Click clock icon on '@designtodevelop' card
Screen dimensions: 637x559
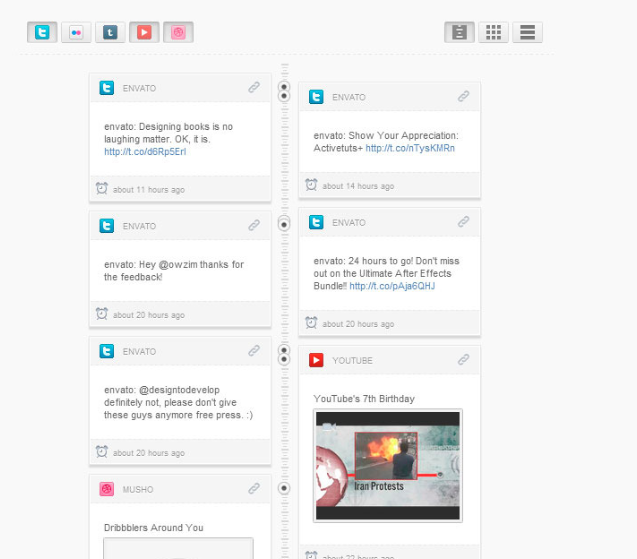pyautogui.click(x=102, y=452)
